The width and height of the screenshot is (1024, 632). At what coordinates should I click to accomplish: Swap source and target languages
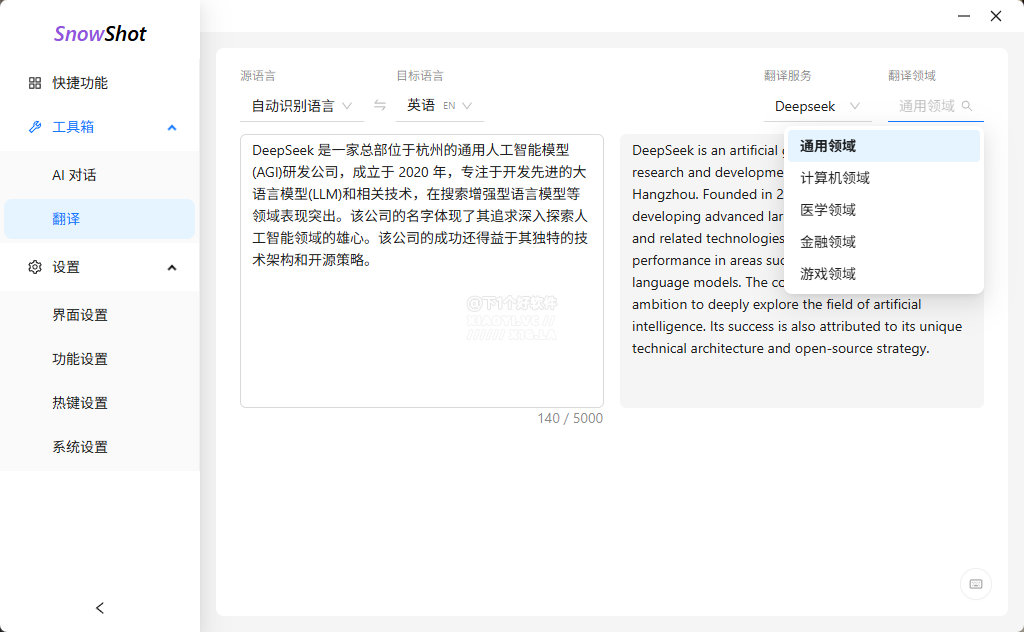[x=379, y=105]
